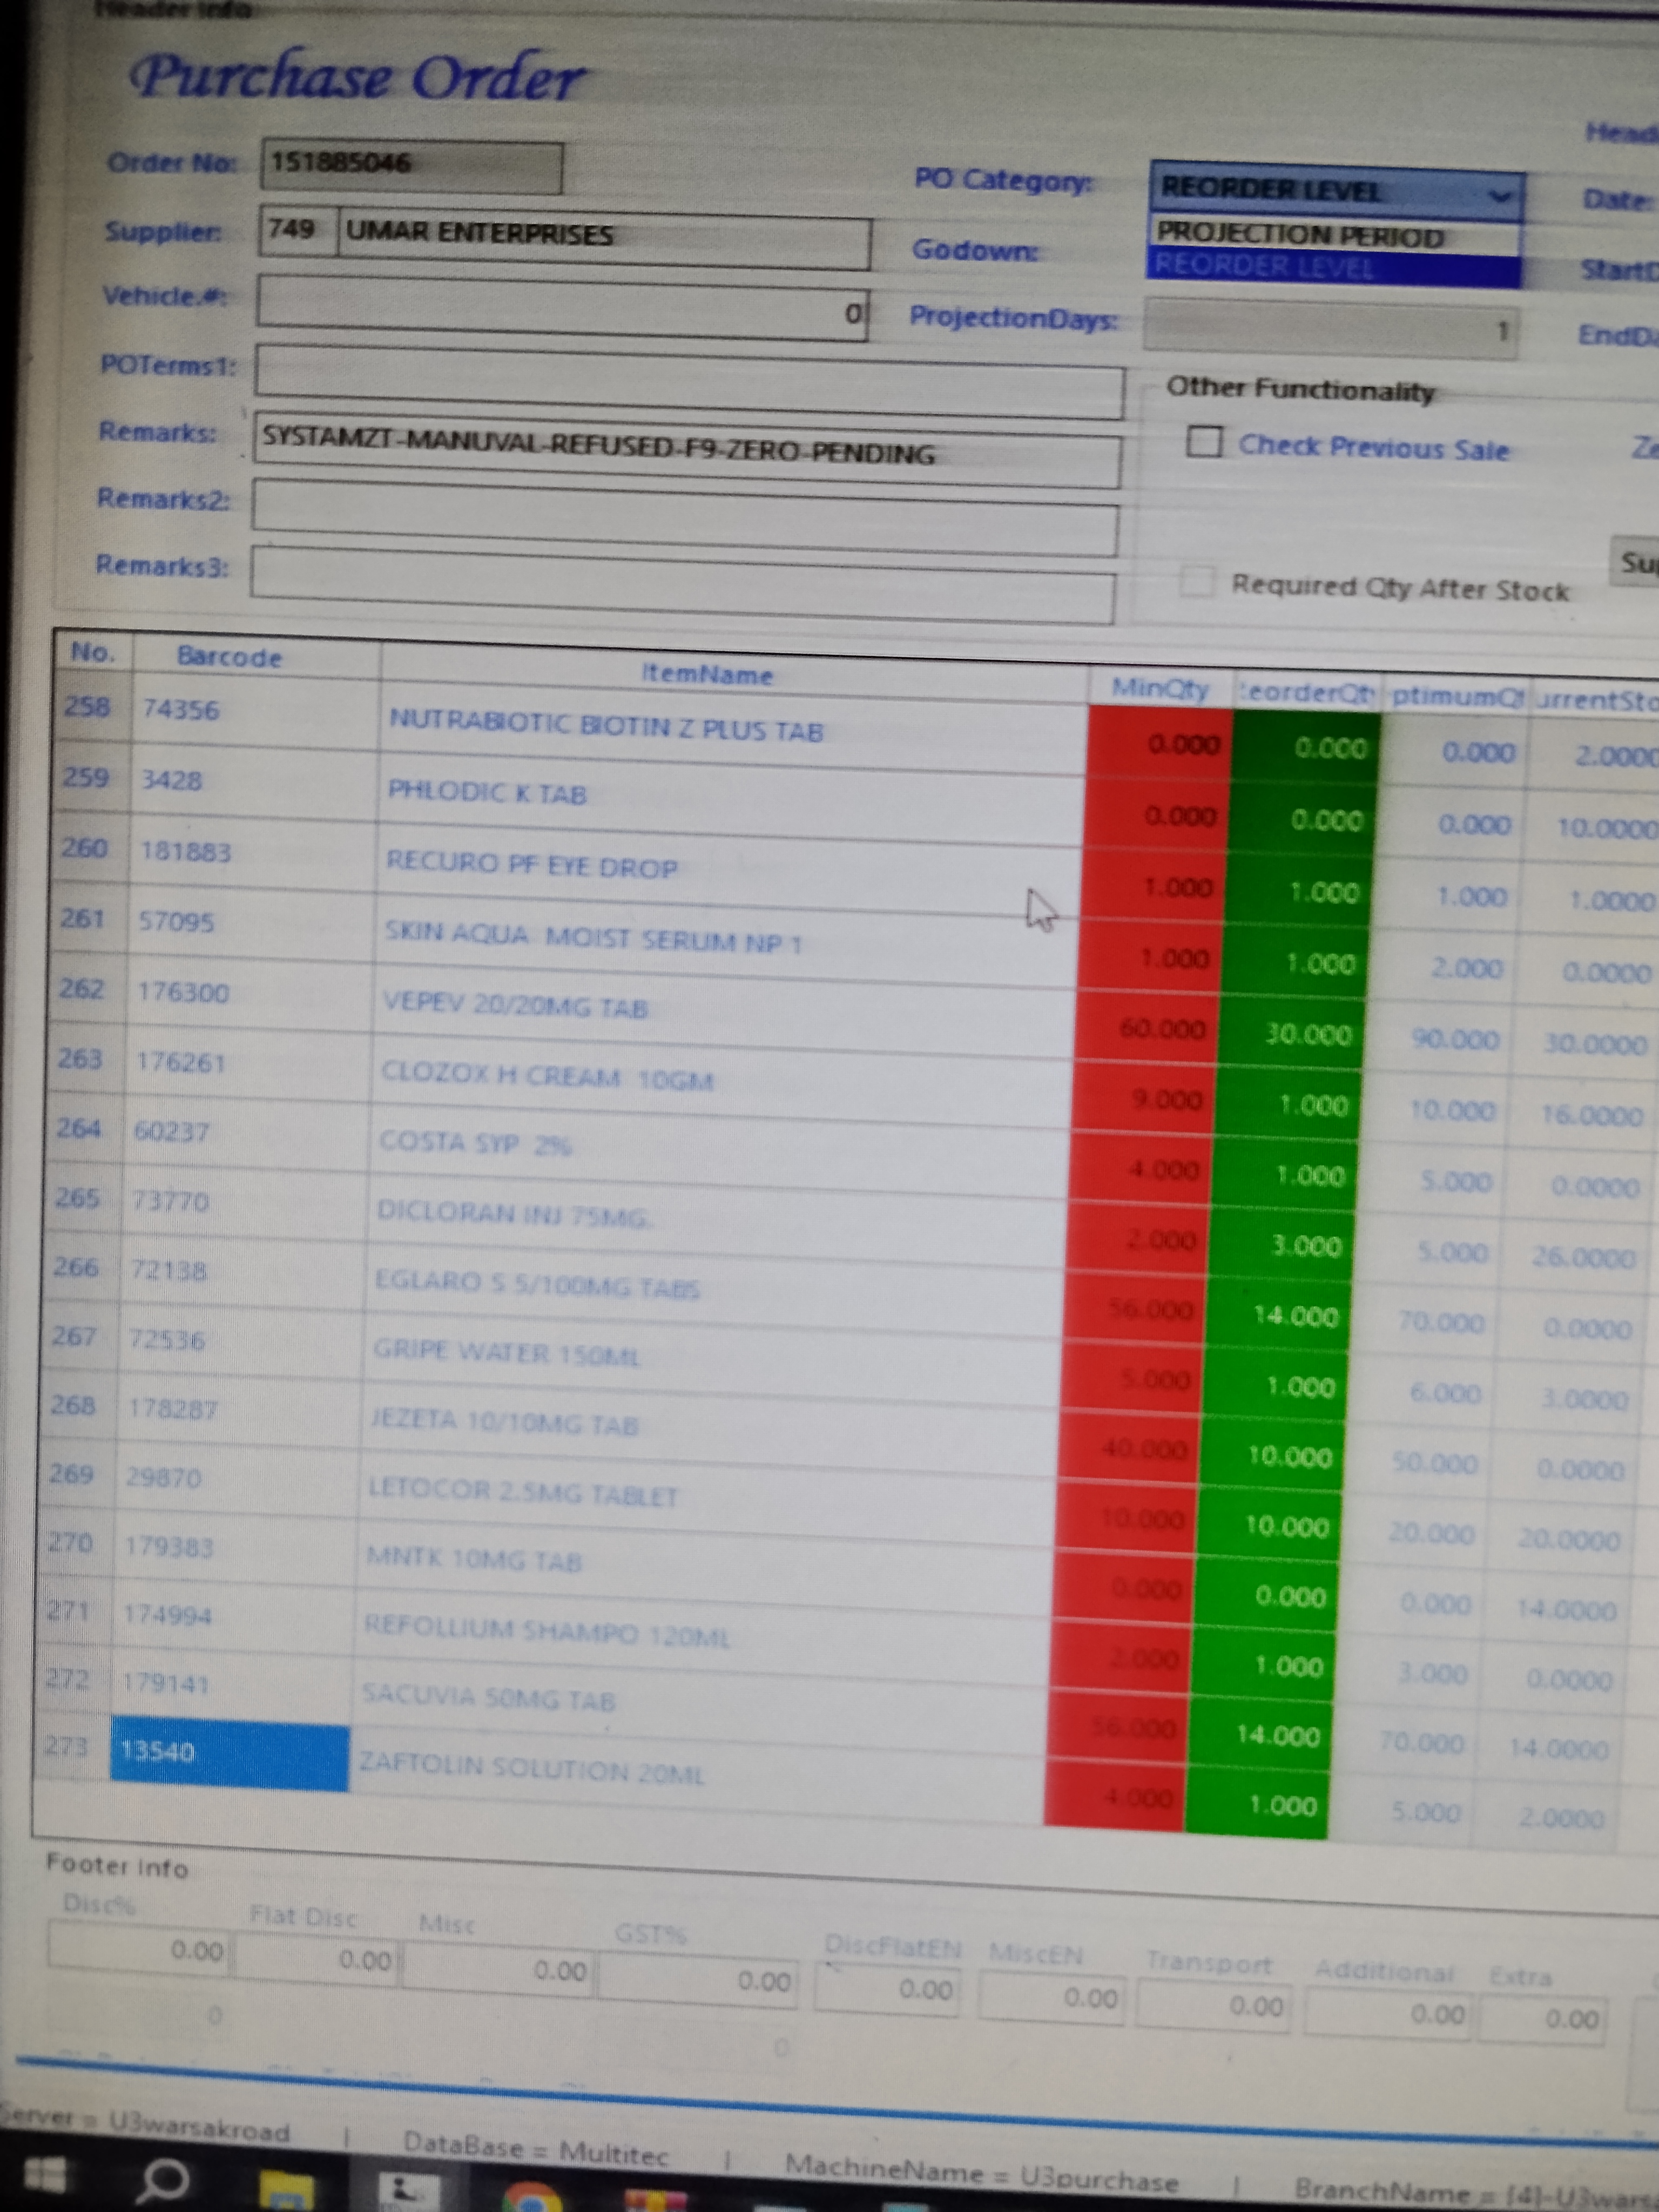Click the MinQty column header
Image resolution: width=1659 pixels, height=2212 pixels.
coord(1160,689)
